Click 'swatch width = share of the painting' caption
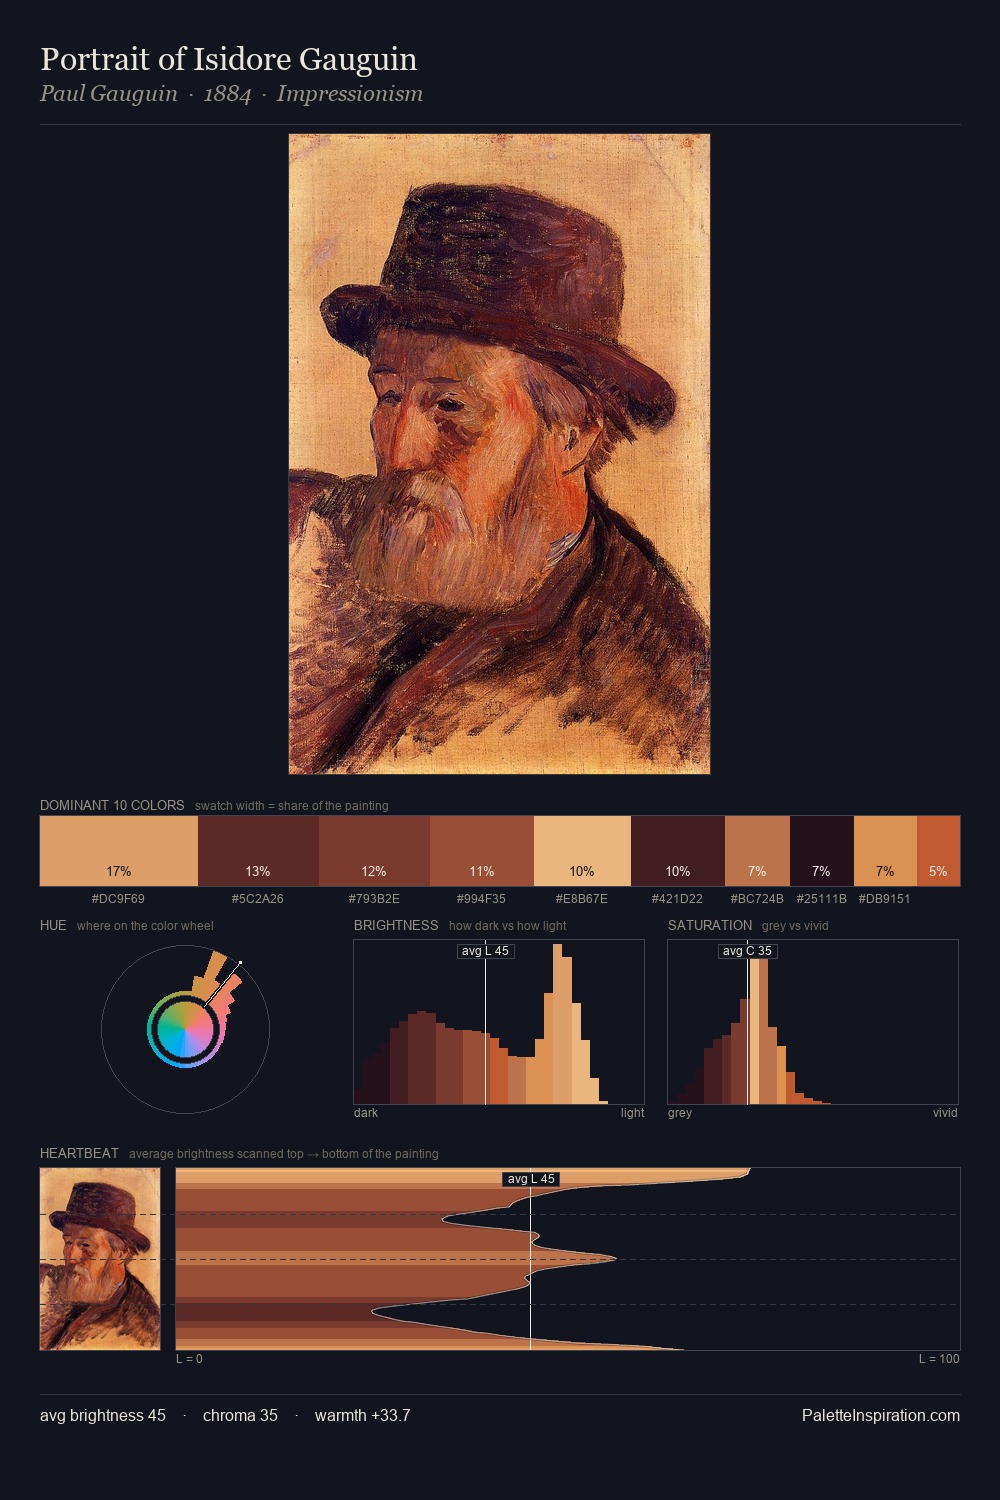Image resolution: width=1000 pixels, height=1500 pixels. pyautogui.click(x=291, y=806)
